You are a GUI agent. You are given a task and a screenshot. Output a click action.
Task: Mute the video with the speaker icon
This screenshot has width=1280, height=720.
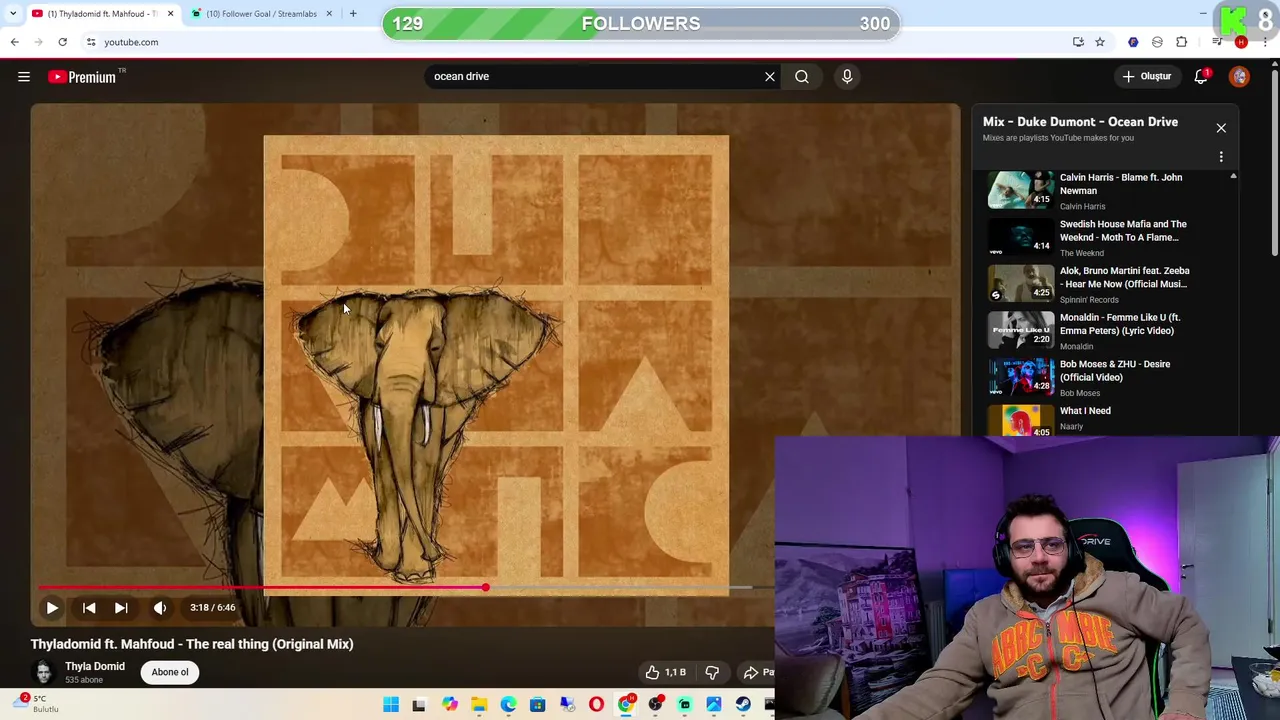tap(160, 608)
